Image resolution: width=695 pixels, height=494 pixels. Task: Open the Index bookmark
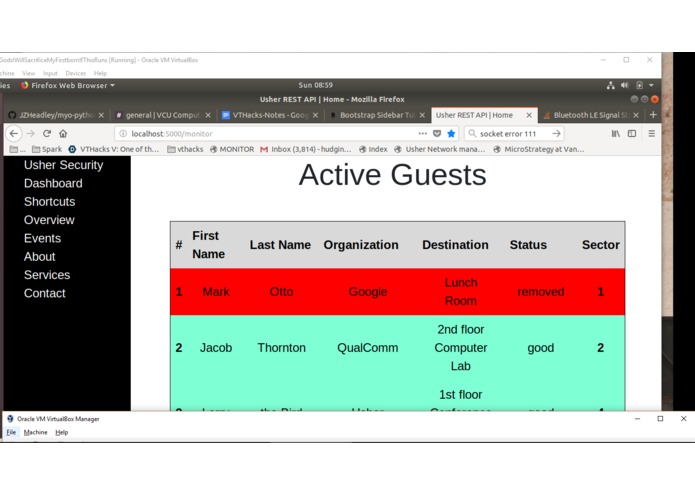point(373,149)
